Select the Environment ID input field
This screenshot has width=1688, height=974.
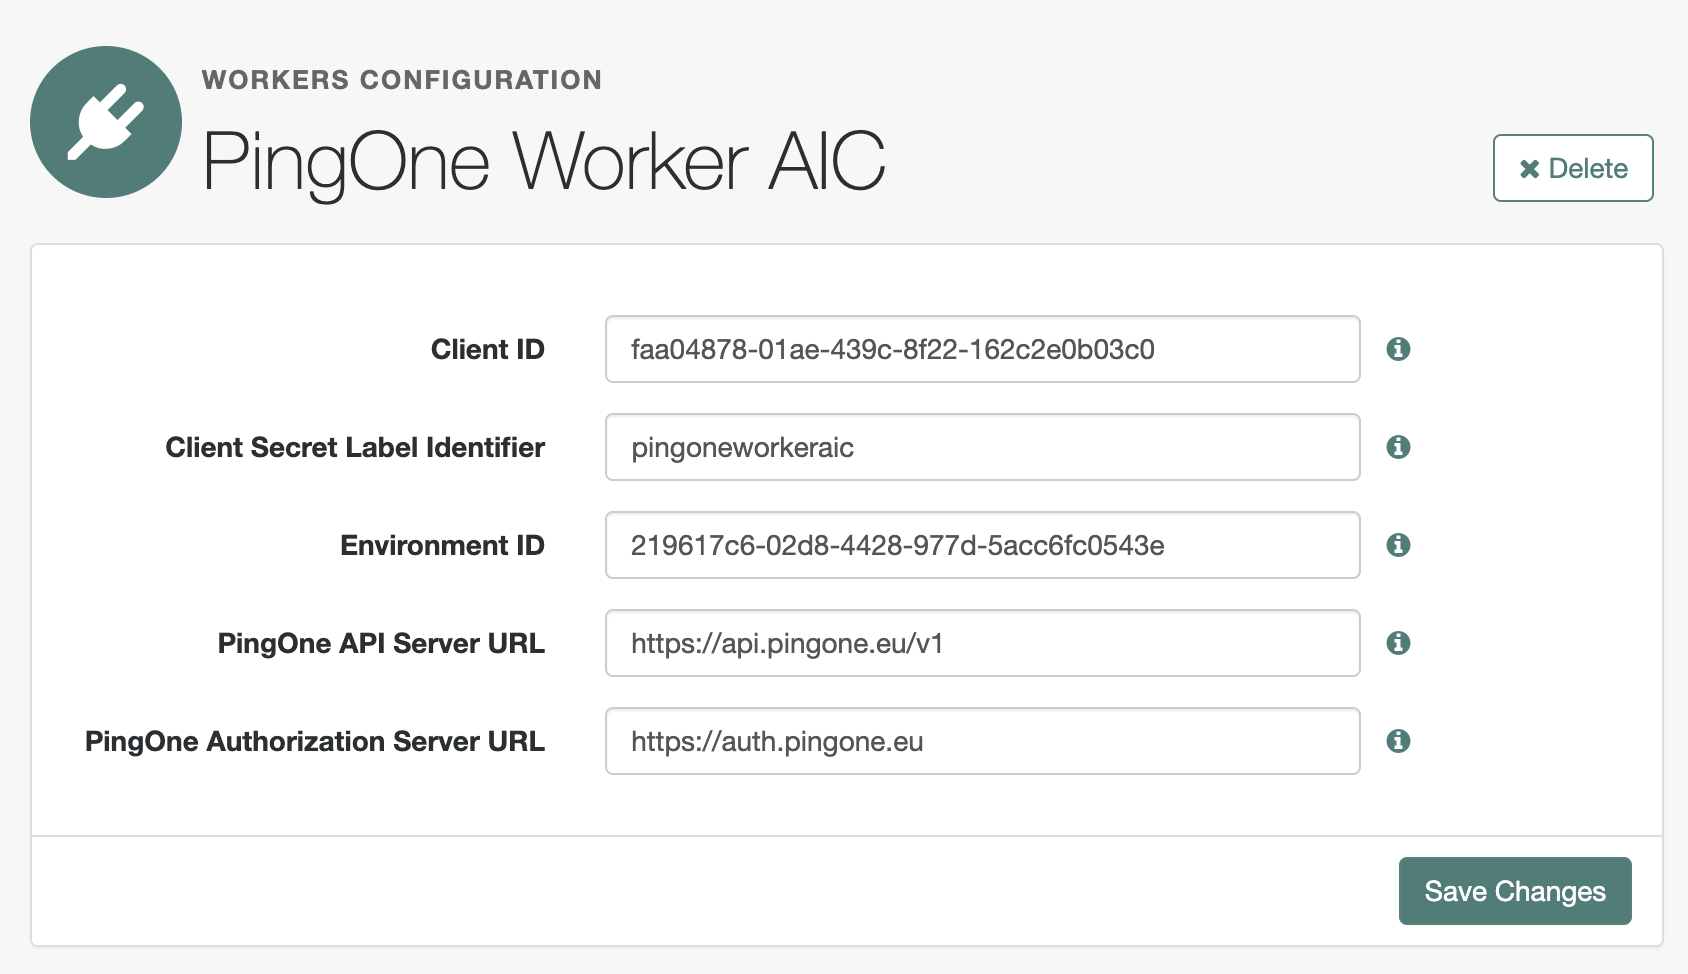pos(981,545)
